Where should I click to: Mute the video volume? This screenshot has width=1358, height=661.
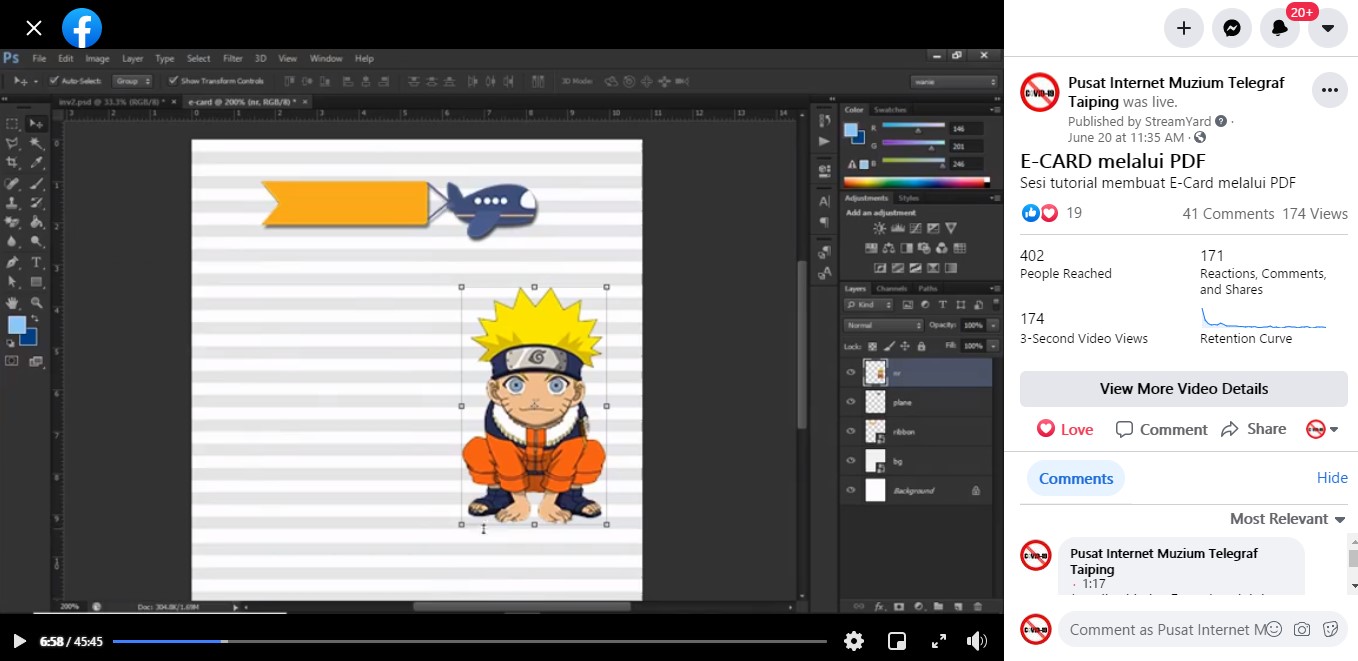(976, 641)
